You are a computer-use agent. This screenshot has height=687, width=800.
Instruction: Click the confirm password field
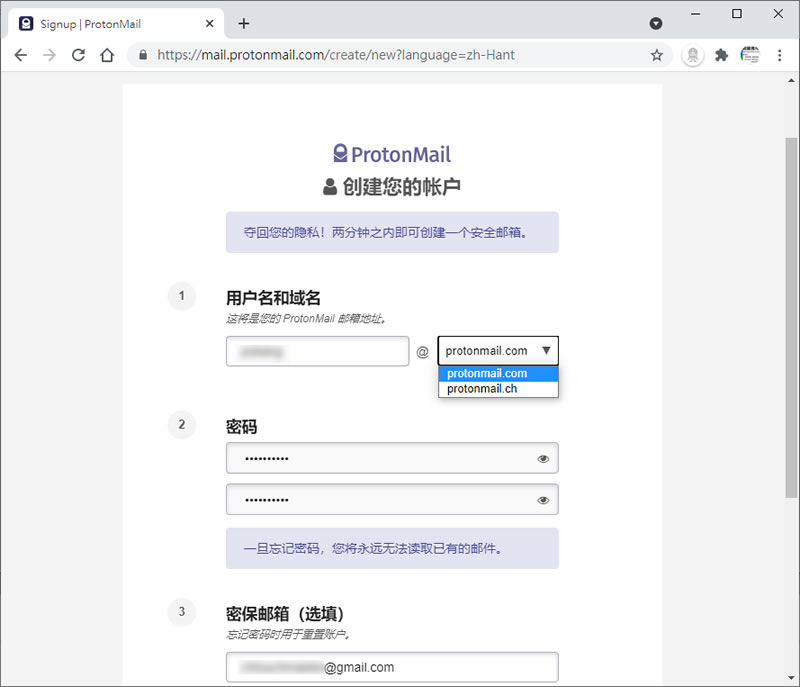392,499
